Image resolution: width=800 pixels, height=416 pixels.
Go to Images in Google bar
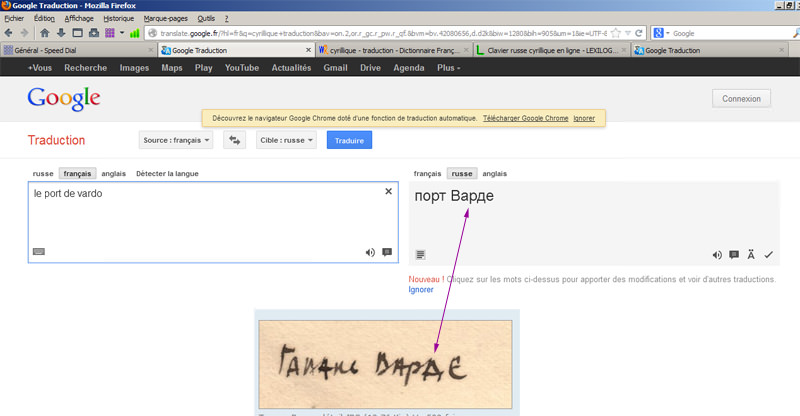134,67
